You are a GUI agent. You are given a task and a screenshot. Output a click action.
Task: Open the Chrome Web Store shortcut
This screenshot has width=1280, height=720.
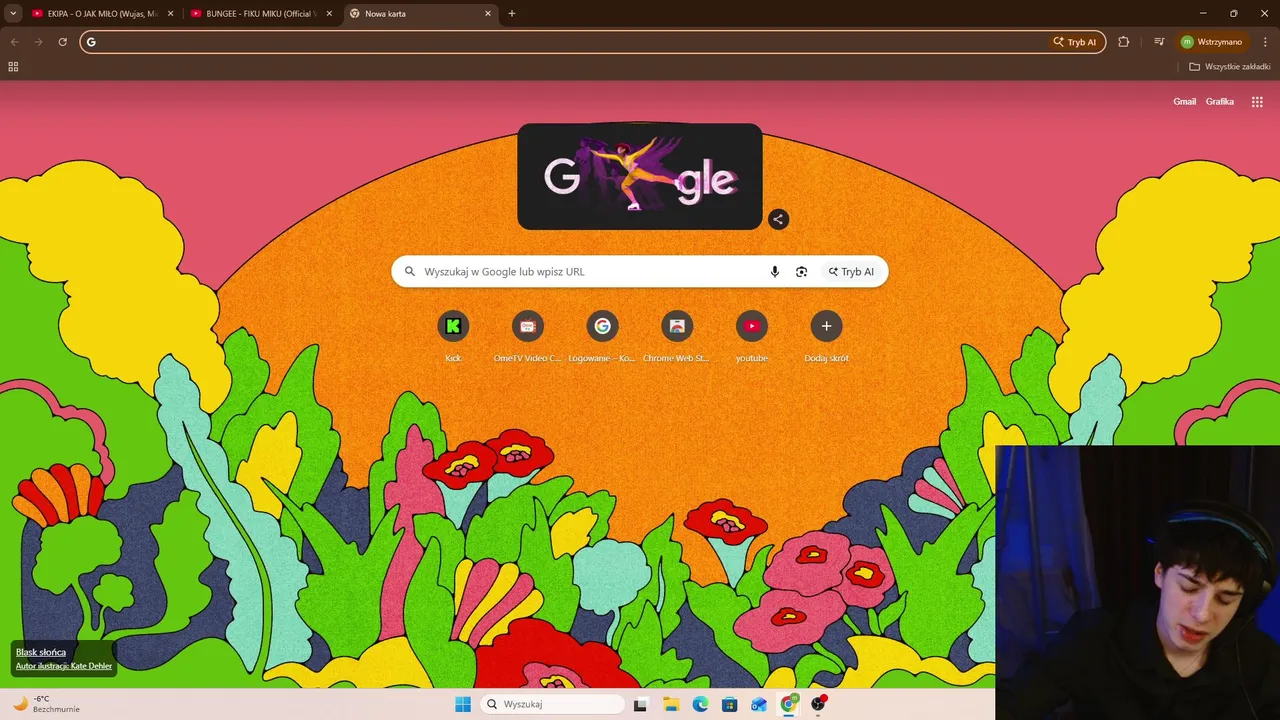click(x=677, y=336)
